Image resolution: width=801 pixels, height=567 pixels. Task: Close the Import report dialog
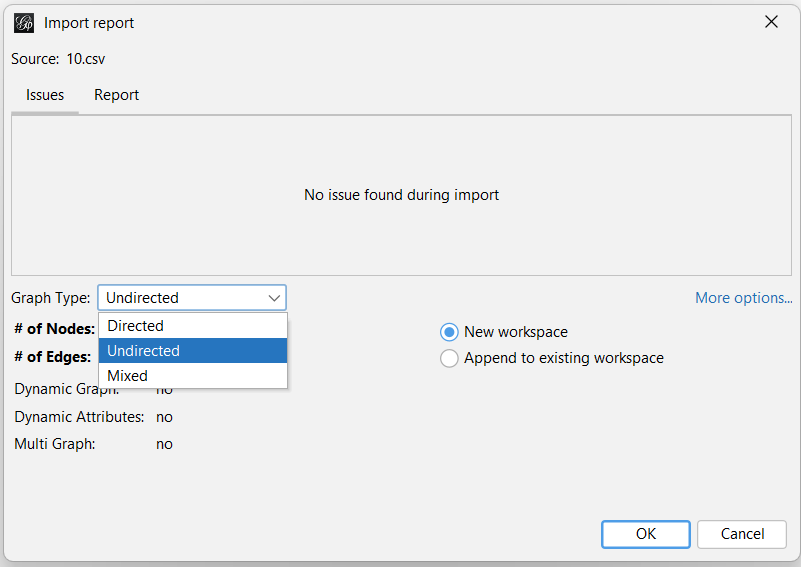pyautogui.click(x=771, y=21)
